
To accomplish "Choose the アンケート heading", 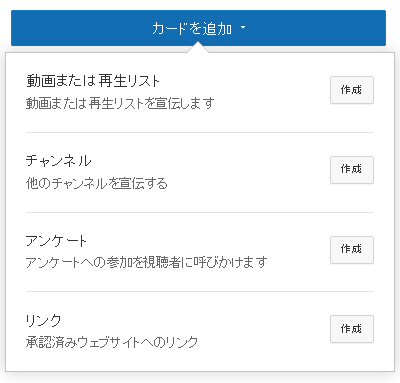I will (56, 241).
